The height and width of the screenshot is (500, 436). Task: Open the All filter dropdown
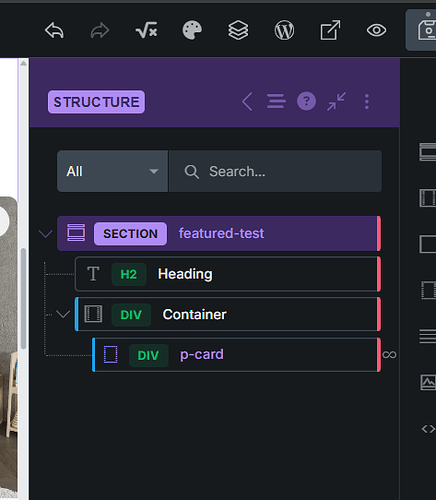[x=112, y=171]
